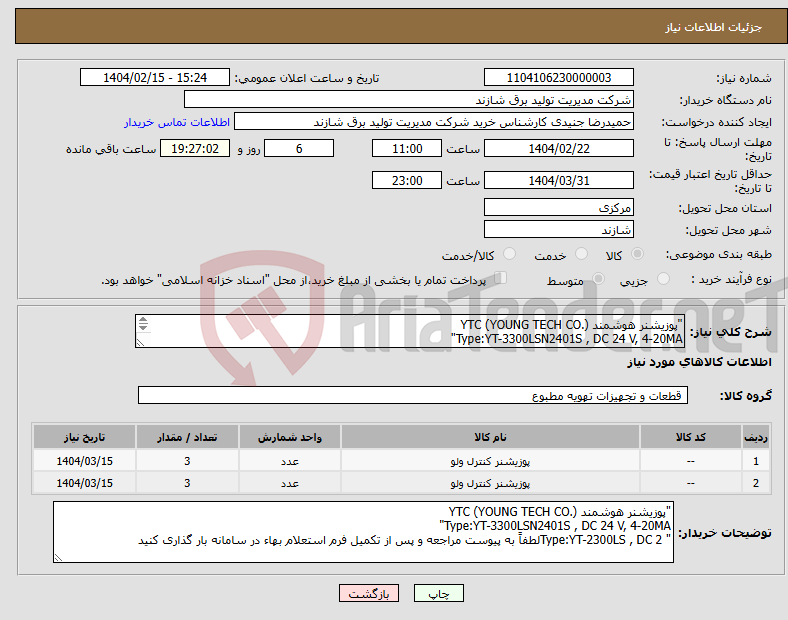The image size is (788, 620).
Task: Click the ردیف column header
Action: coord(756,437)
